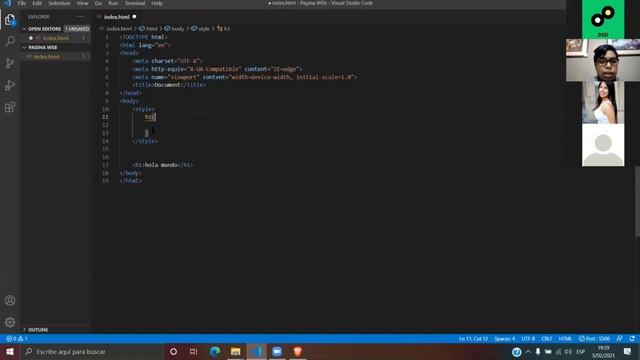Screen dimensions: 640x360
Task: Open the Extensions view
Action: point(10,107)
